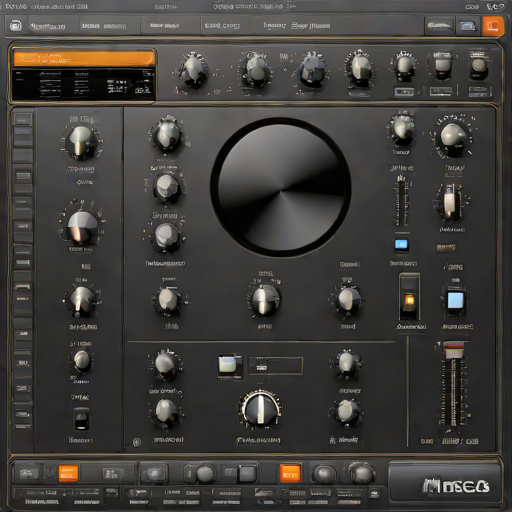
Task: Click the green-tinted mini display beside the text field
Action: (x=230, y=366)
